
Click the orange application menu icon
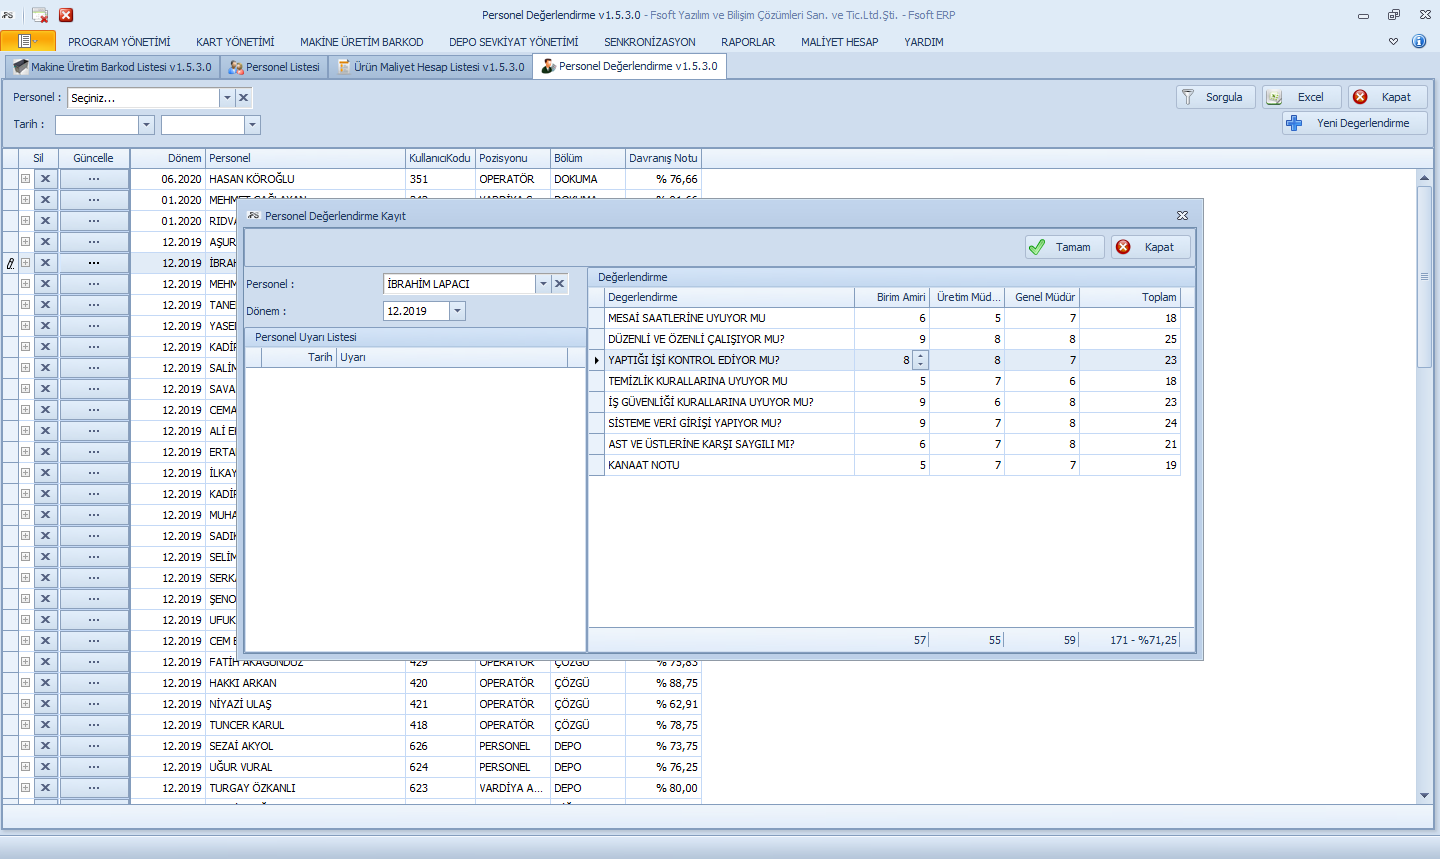click(x=27, y=41)
